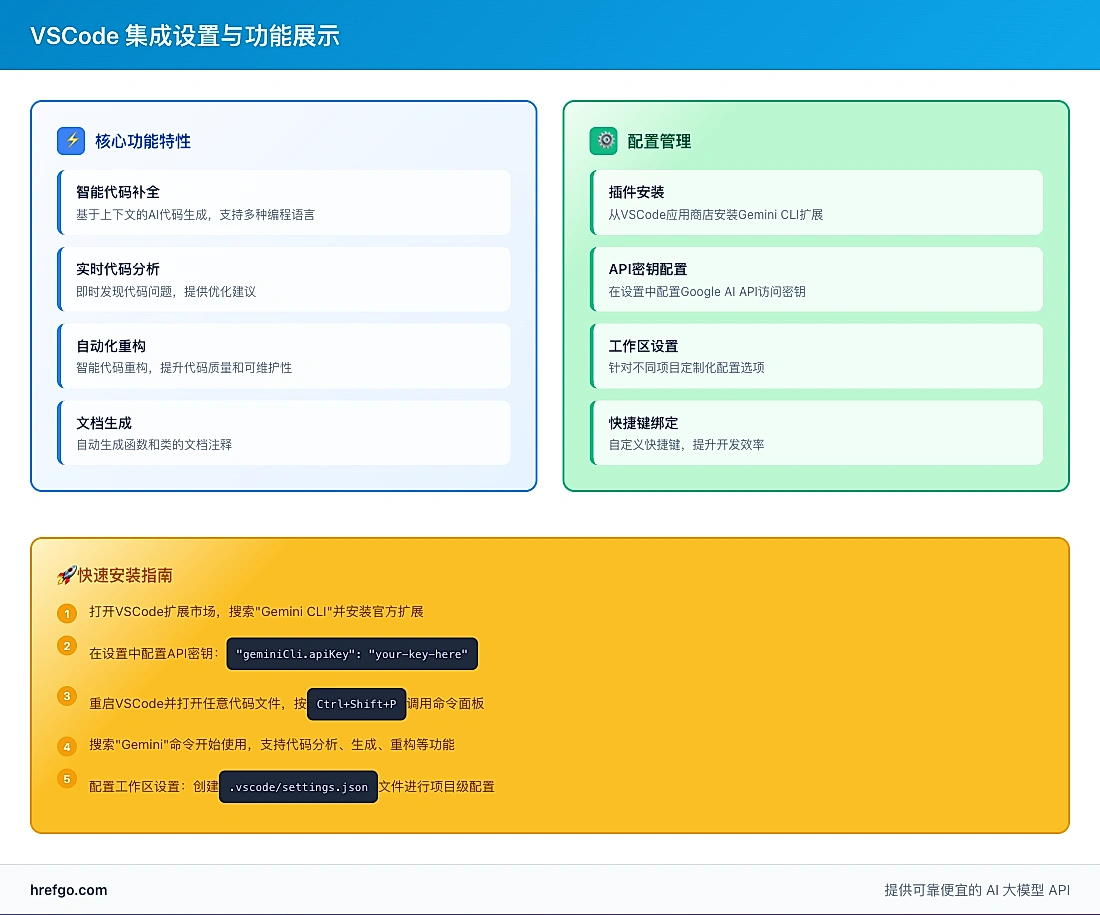Click the page title VSCode 集成设置与功能展示
This screenshot has width=1100, height=915.
click(x=185, y=35)
